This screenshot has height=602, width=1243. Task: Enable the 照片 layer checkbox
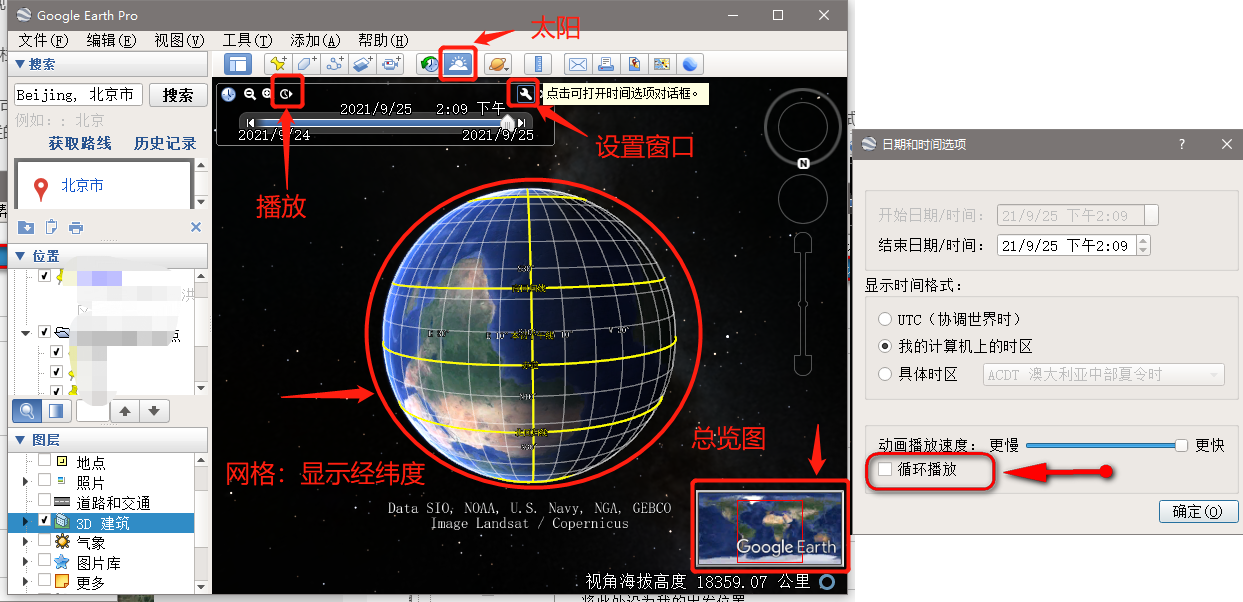44,482
